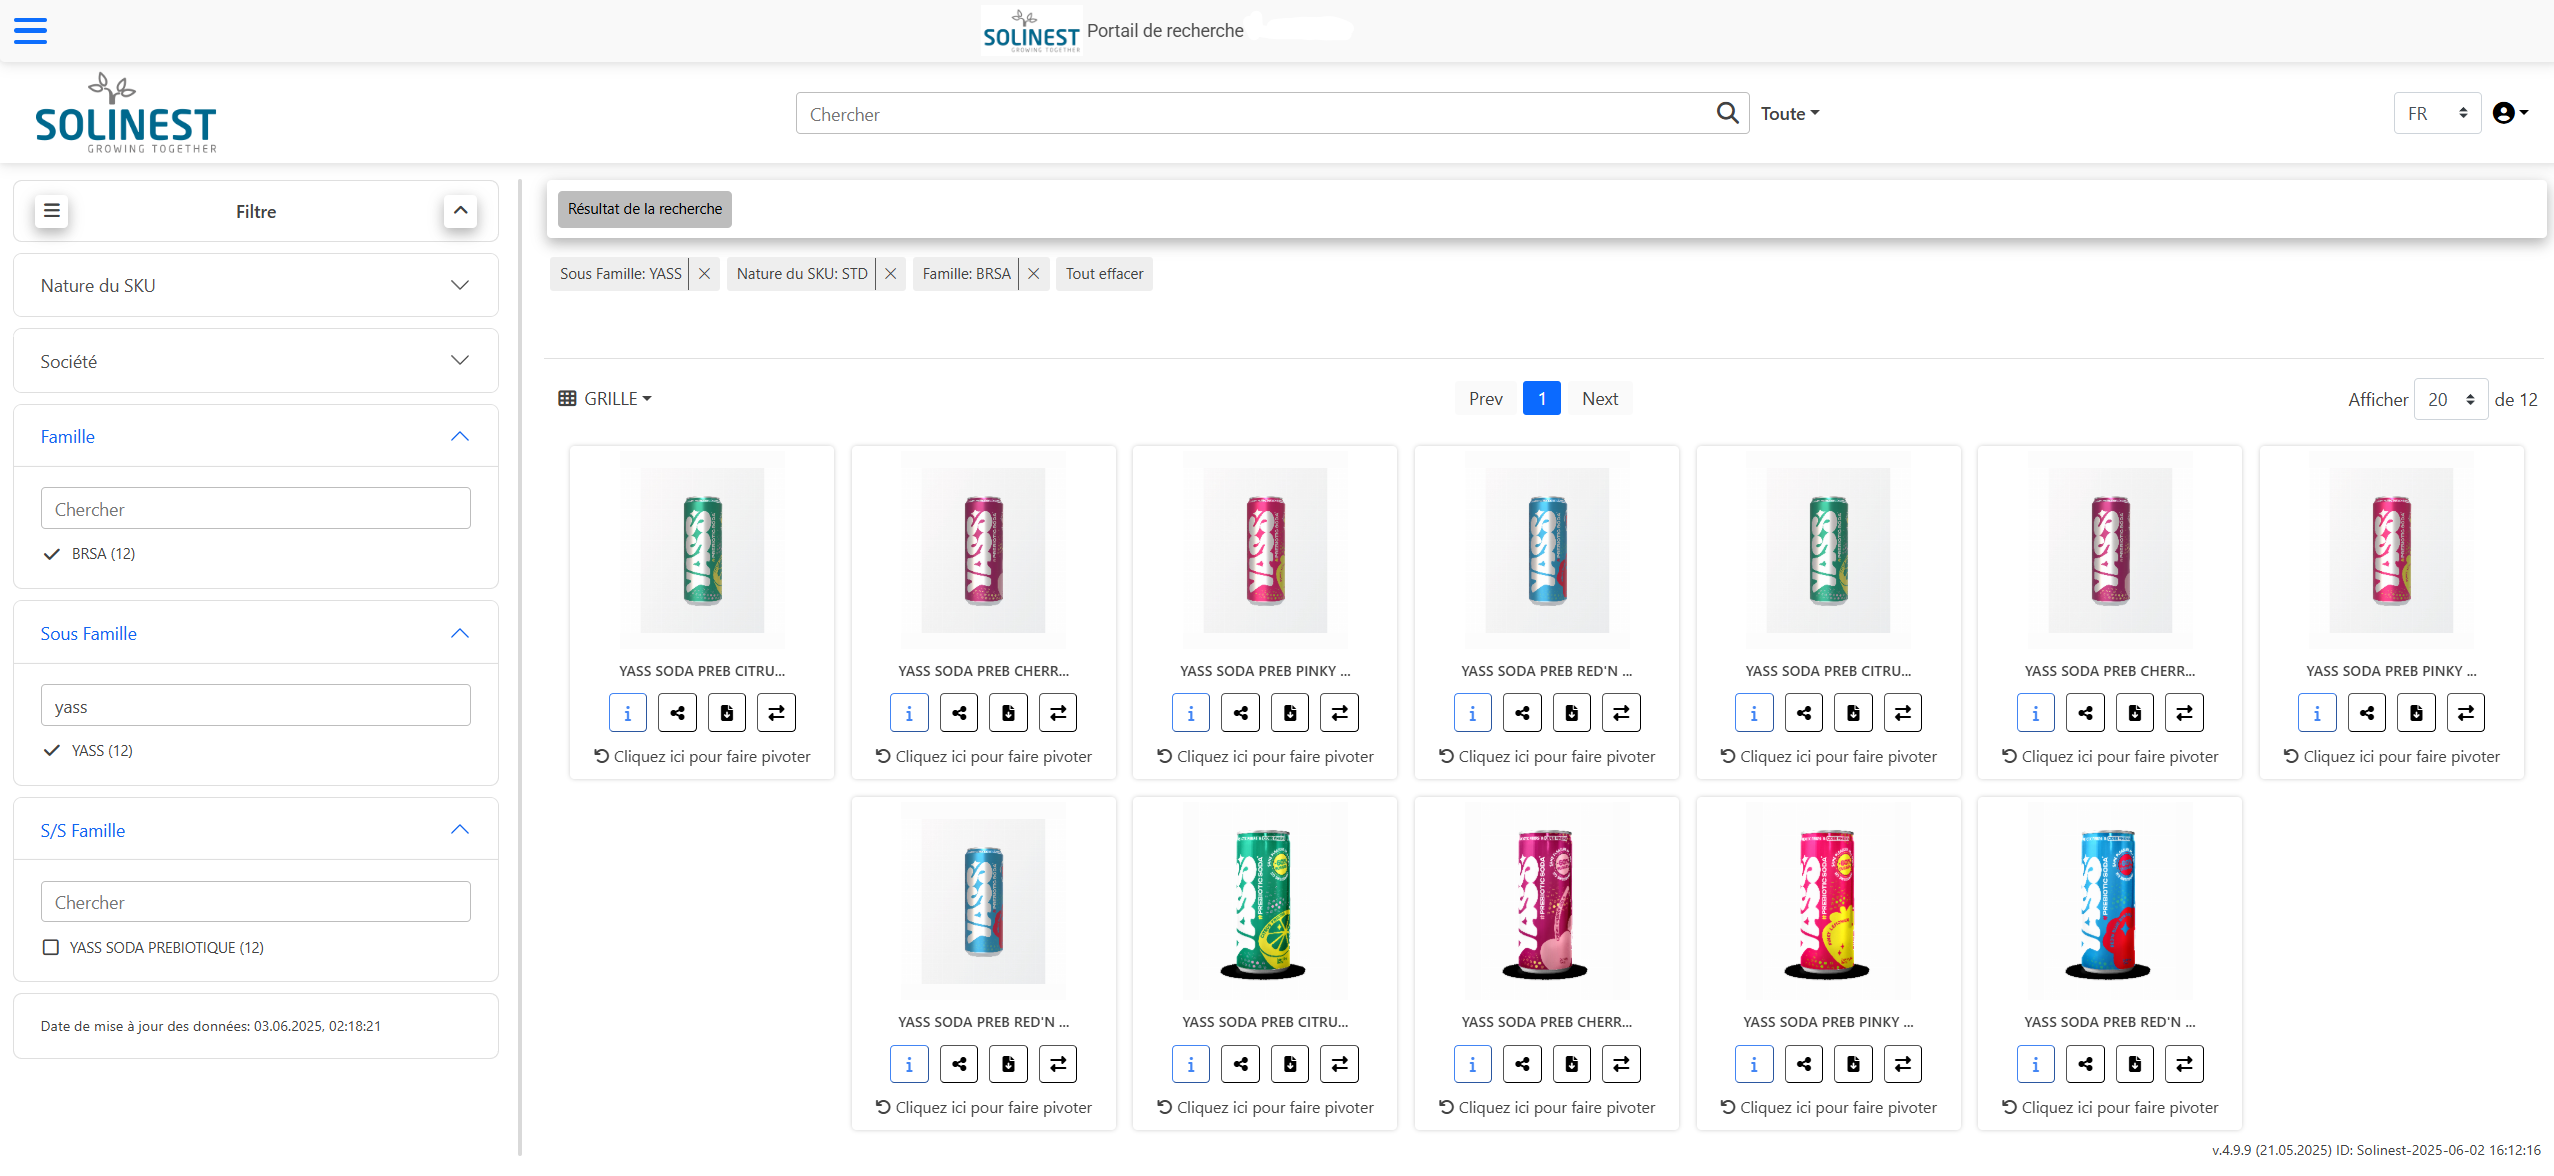Go to the Next results page
Image resolution: width=2554 pixels, height=1176 pixels.
coord(1599,399)
